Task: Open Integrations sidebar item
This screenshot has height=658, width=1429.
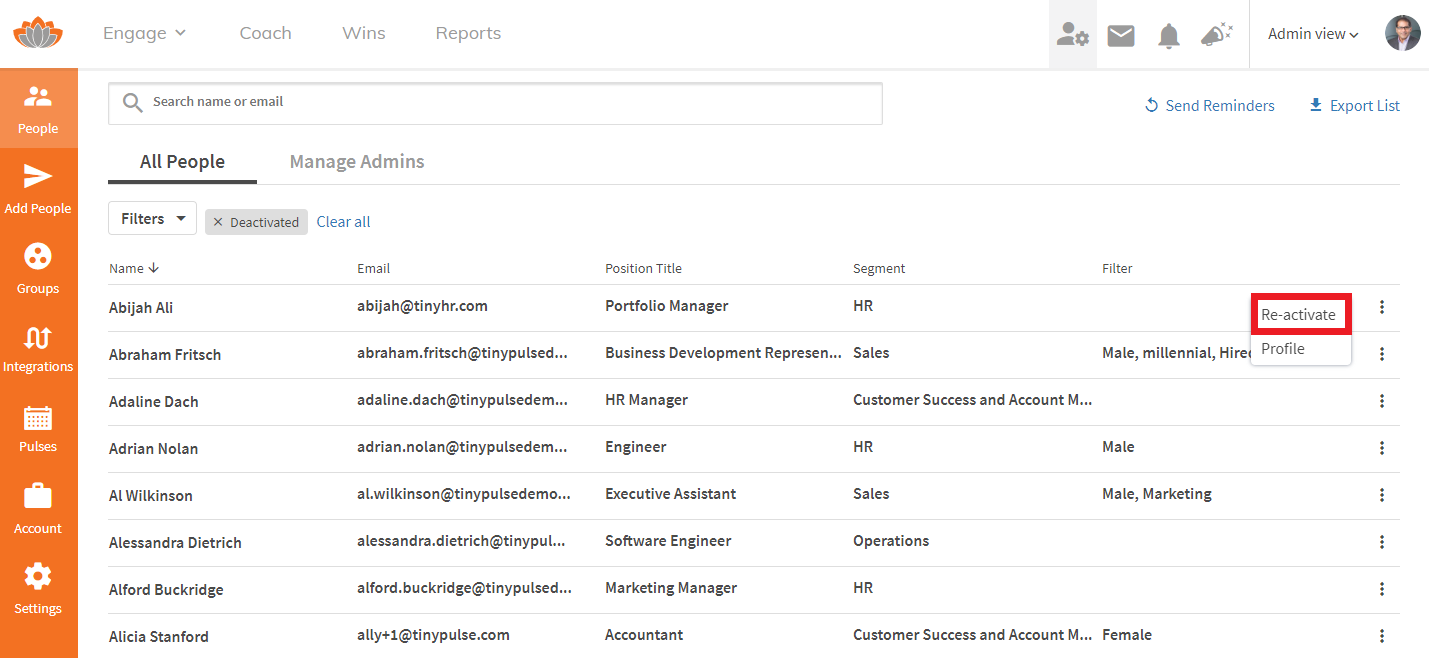Action: click(38, 348)
